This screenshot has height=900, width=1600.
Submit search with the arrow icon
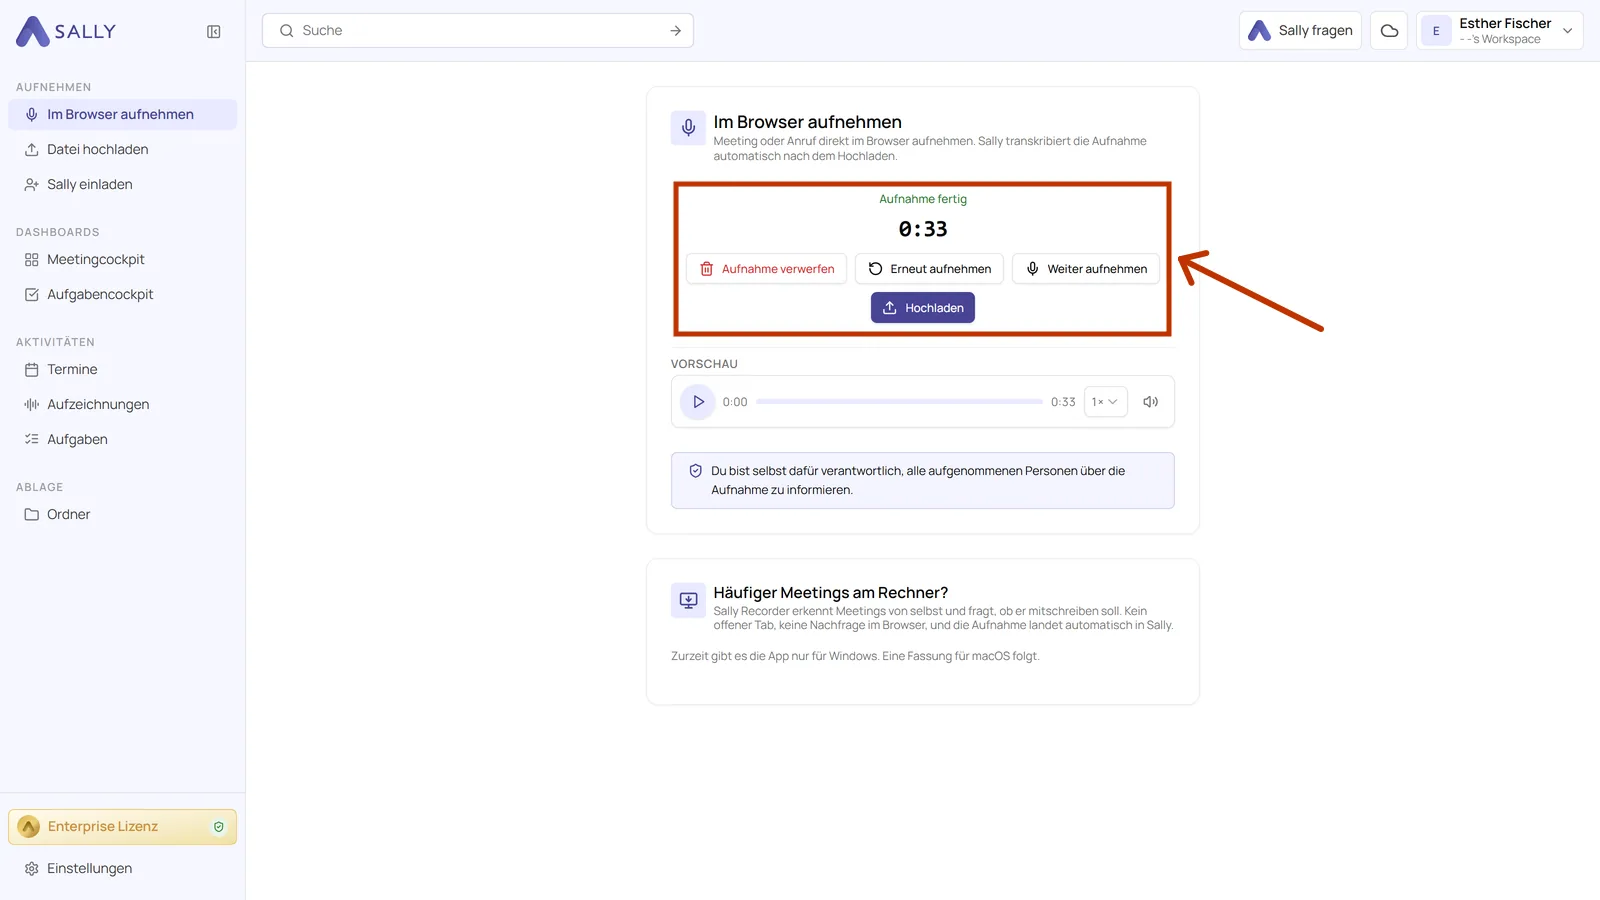(x=676, y=31)
